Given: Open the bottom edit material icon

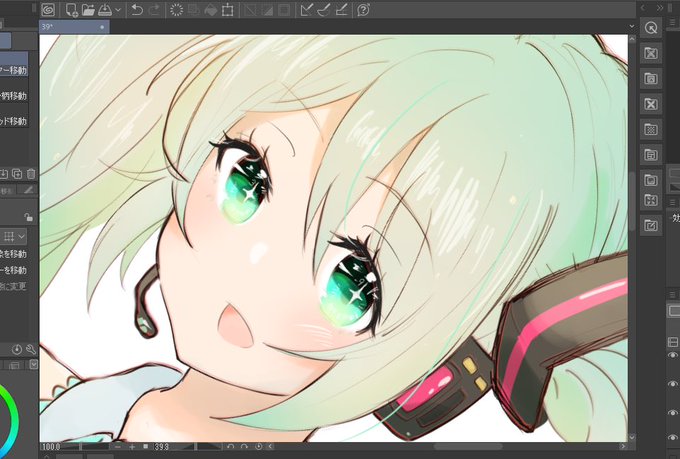Looking at the screenshot, I should (651, 226).
